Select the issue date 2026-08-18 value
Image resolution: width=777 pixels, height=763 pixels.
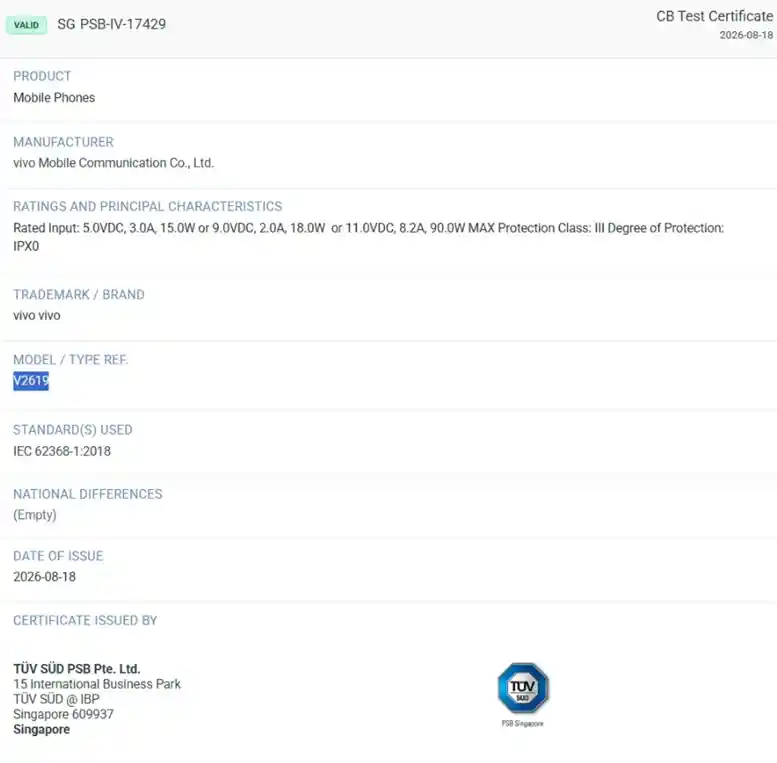pyautogui.click(x=45, y=577)
